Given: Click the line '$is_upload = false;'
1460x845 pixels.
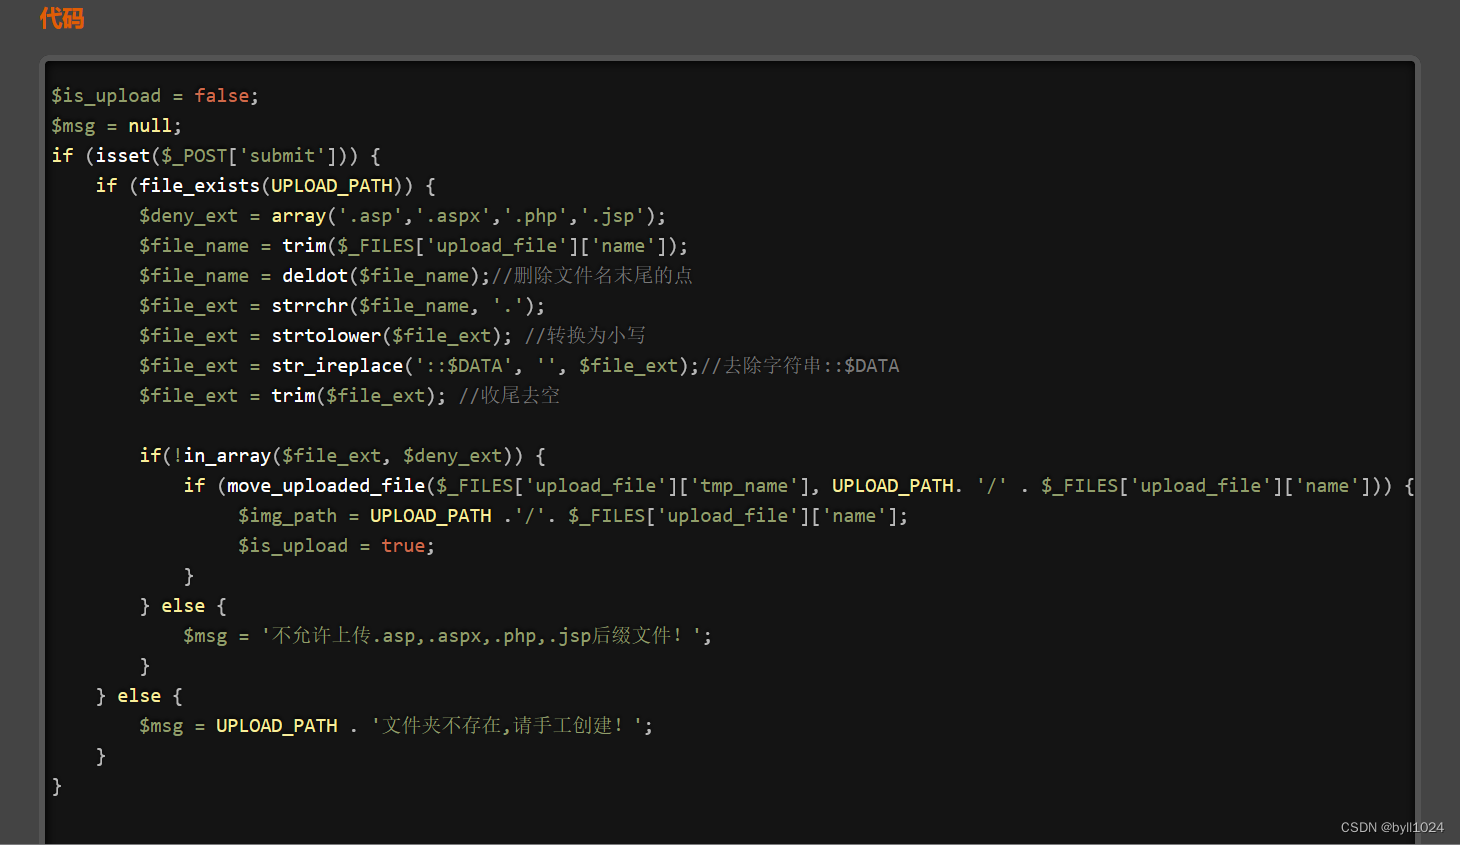Looking at the screenshot, I should point(155,96).
